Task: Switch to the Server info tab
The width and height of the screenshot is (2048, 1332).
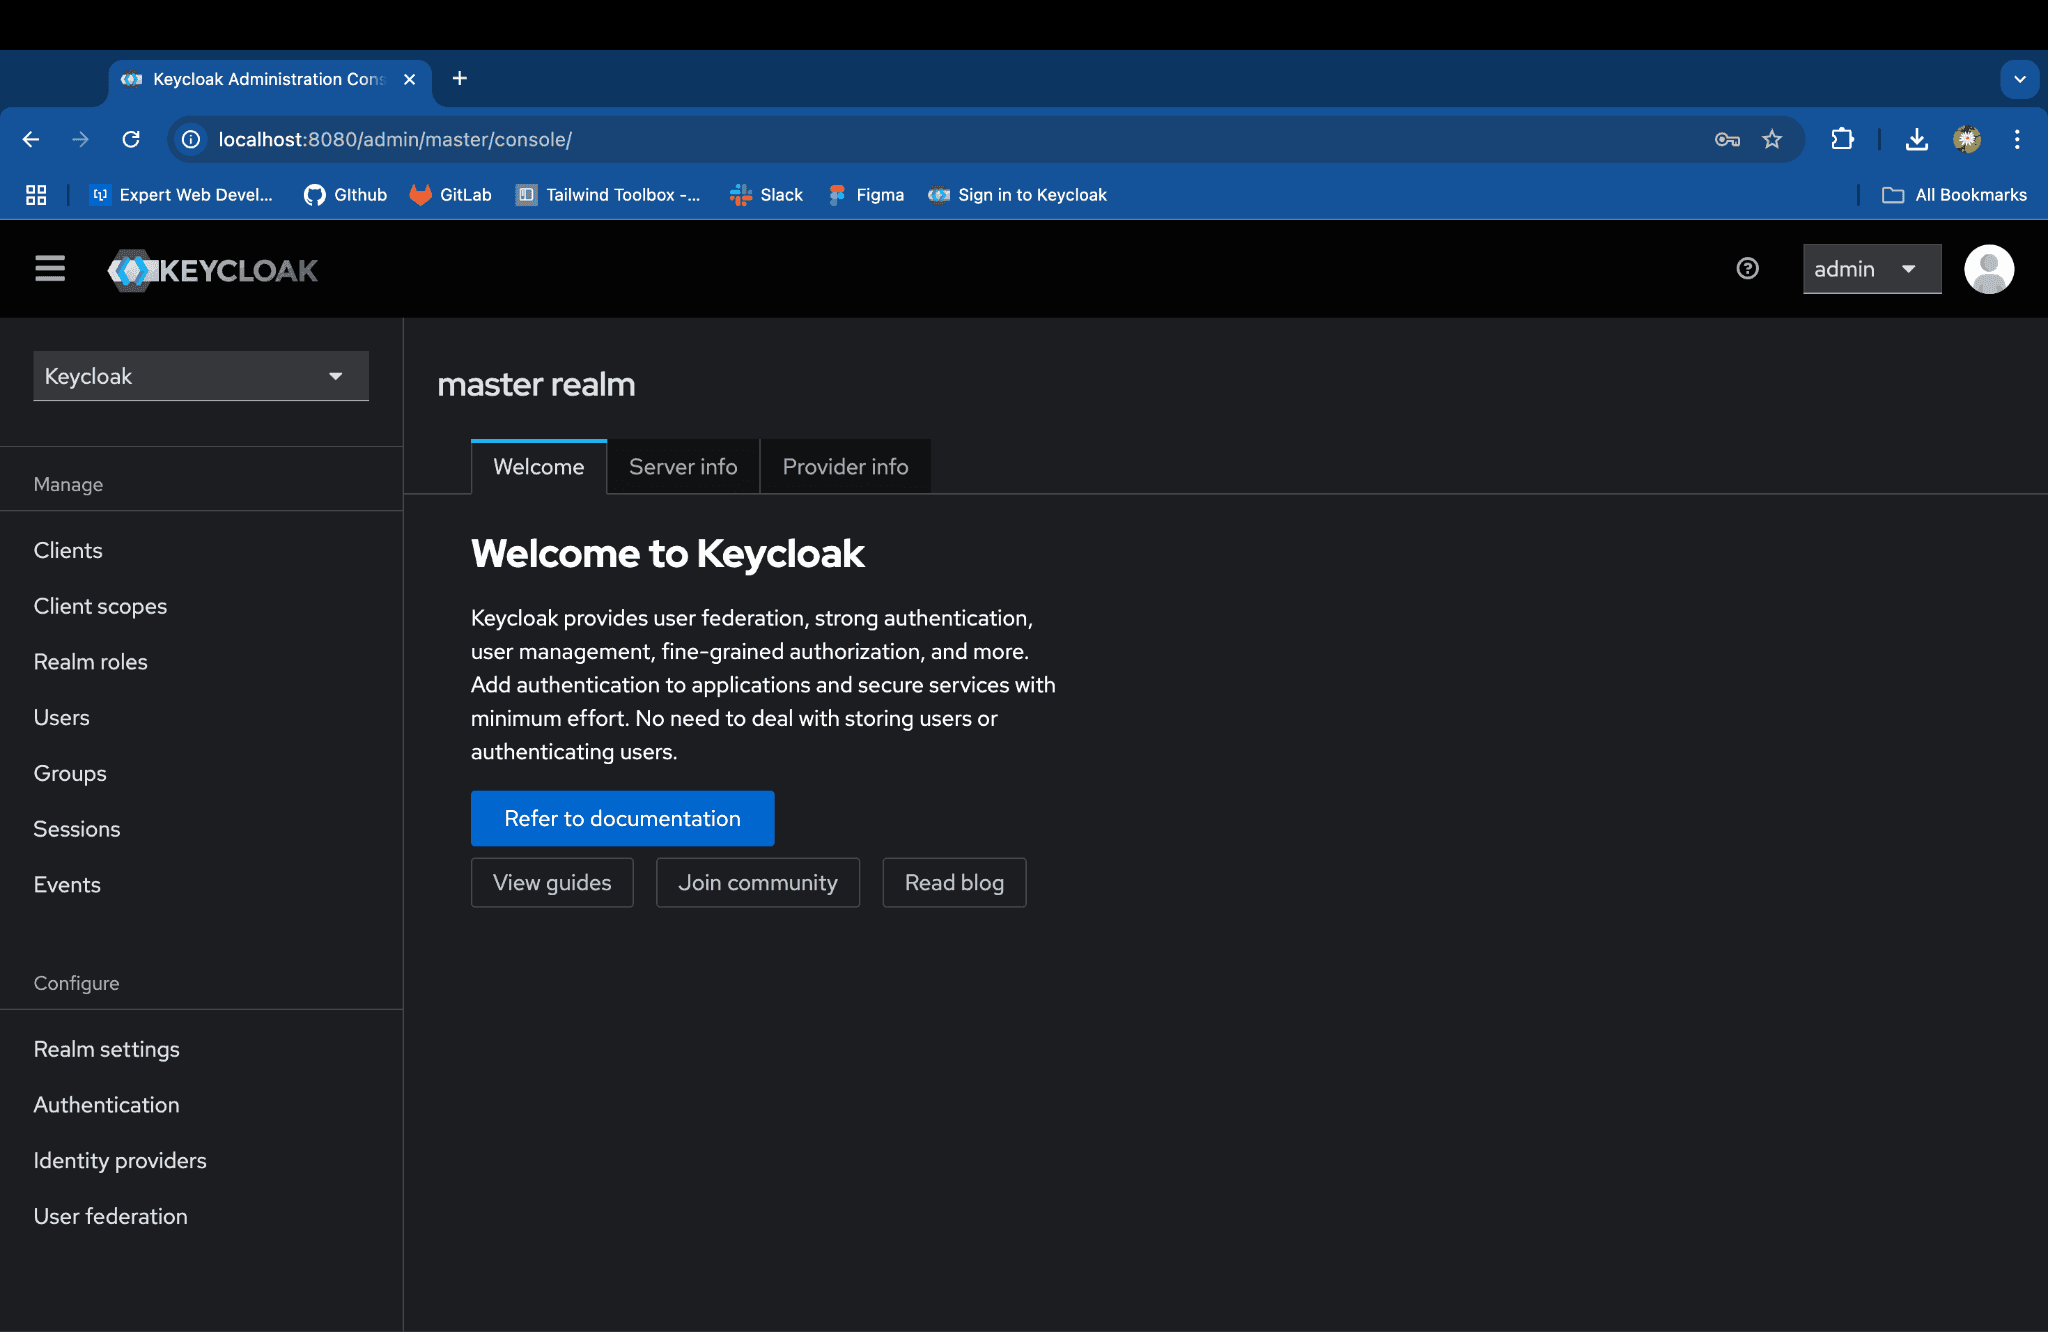Action: tap(683, 467)
